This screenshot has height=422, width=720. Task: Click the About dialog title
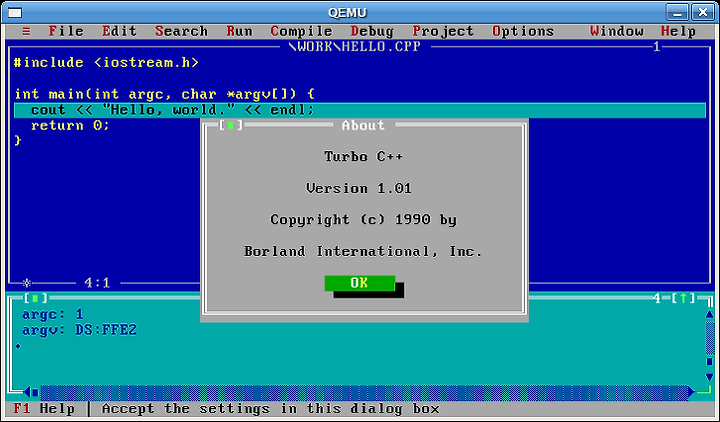(363, 125)
